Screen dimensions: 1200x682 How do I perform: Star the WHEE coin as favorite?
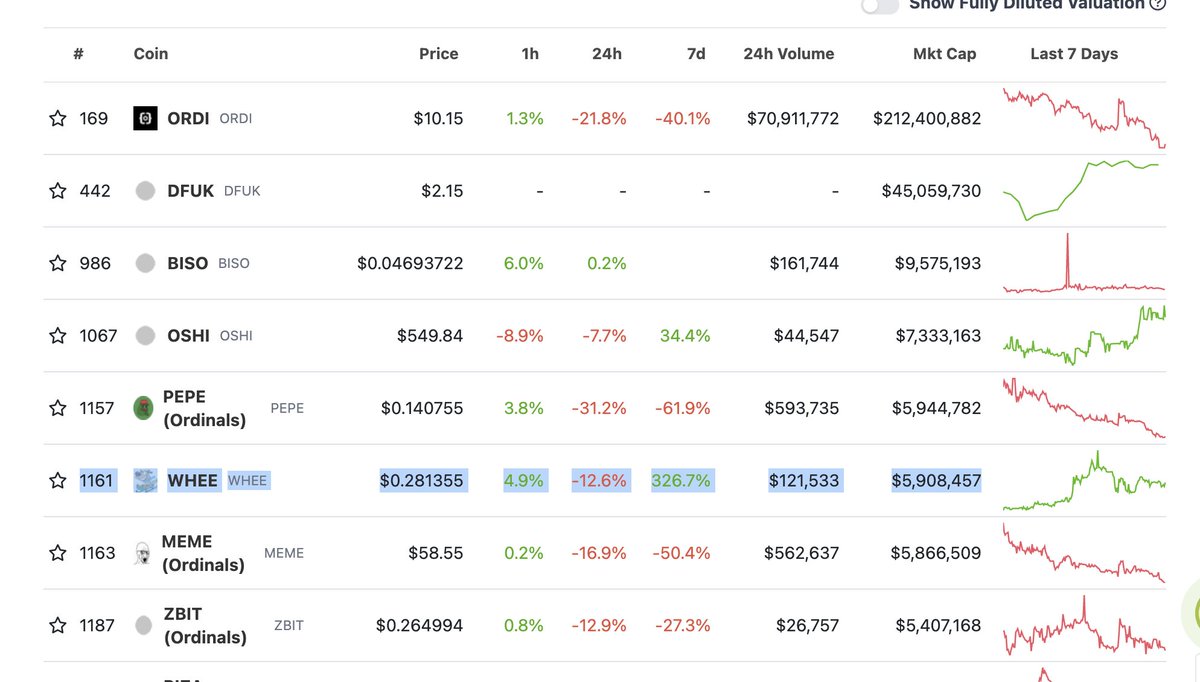click(x=58, y=480)
